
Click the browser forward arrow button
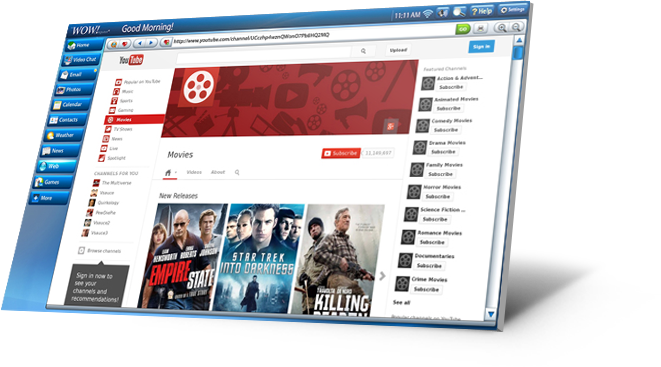151,43
